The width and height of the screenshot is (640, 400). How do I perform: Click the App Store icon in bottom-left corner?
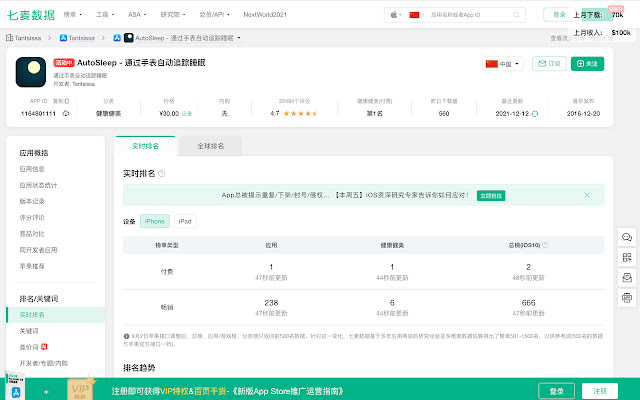click(16, 392)
